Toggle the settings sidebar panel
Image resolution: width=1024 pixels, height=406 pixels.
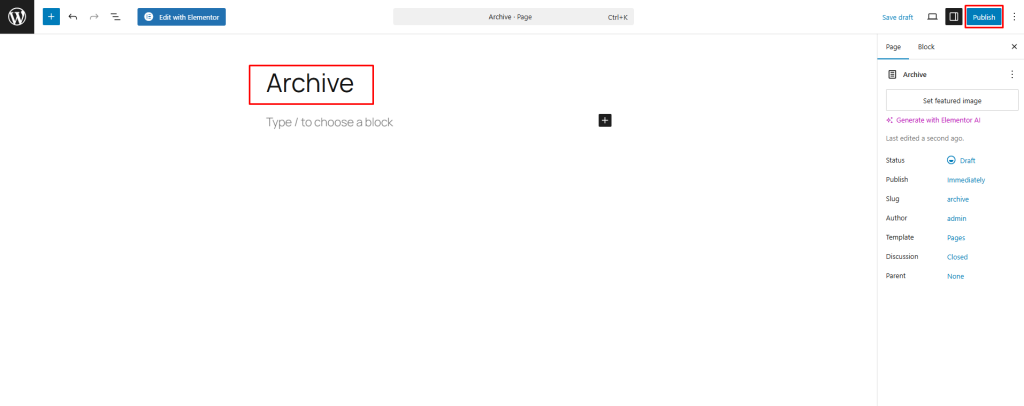click(x=953, y=17)
